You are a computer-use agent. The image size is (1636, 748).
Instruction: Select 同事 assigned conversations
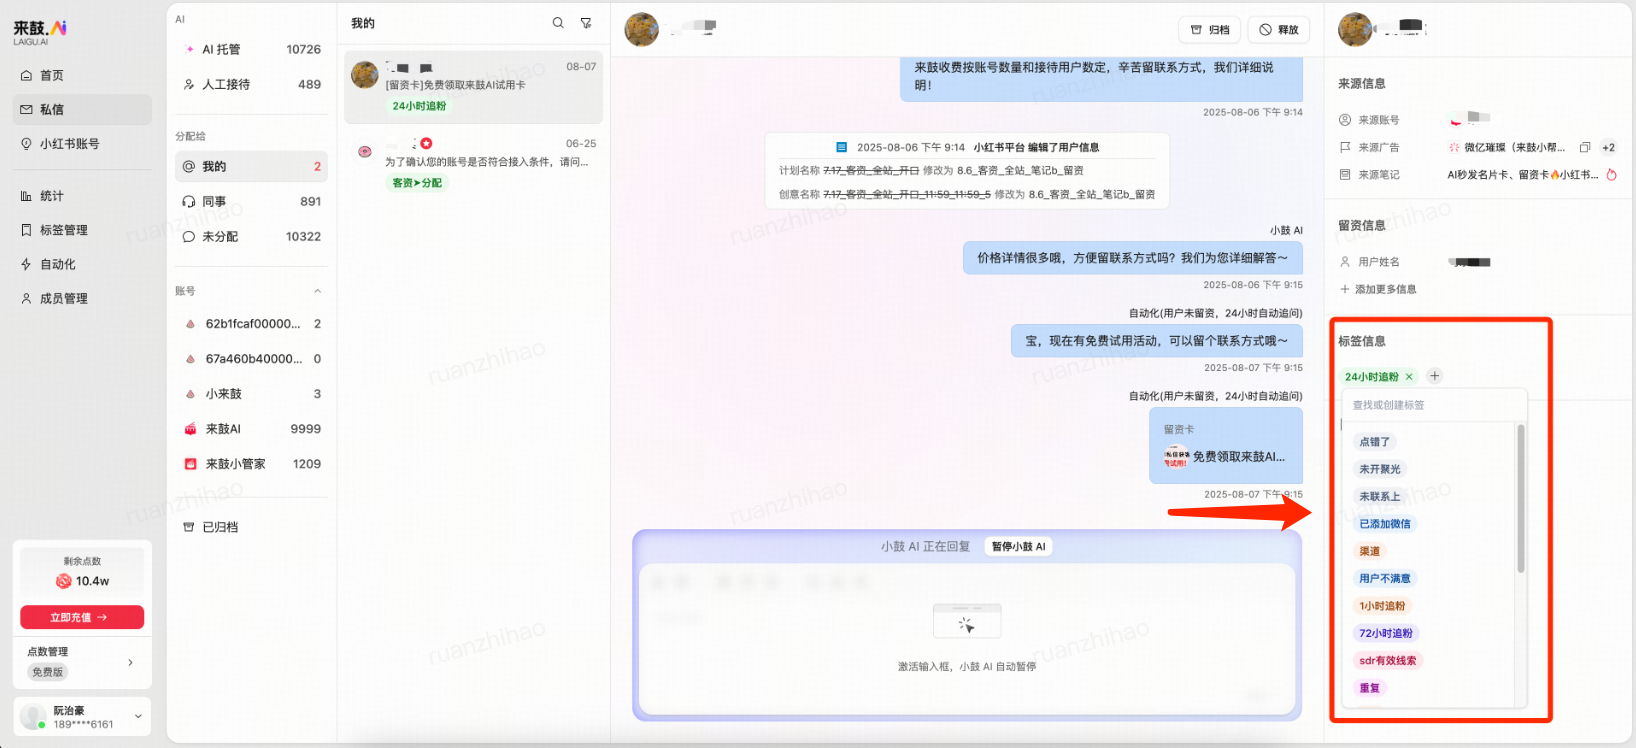point(251,201)
